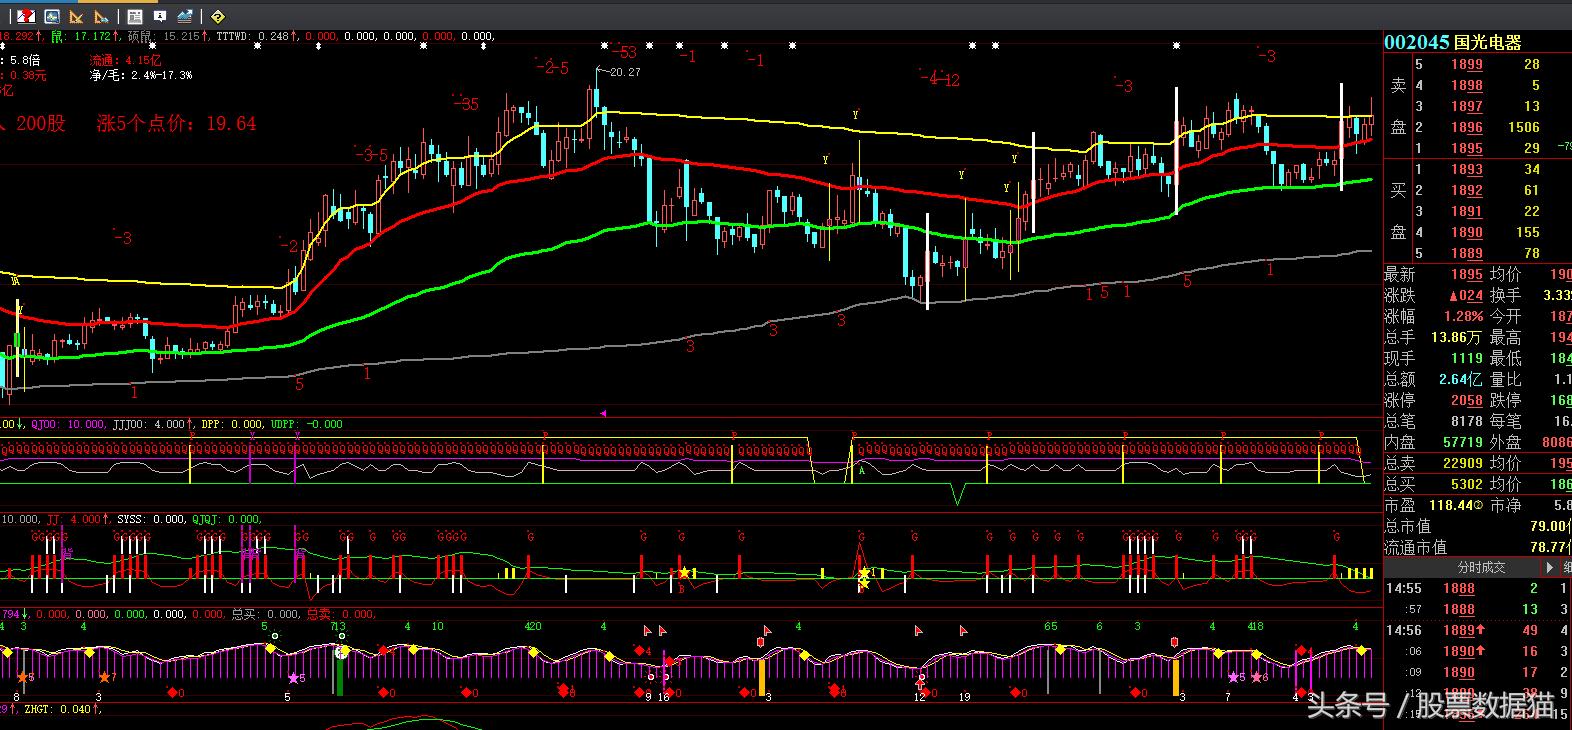Click the 14:56 trade row price 1889
Image resolution: width=1572 pixels, height=730 pixels.
click(x=1459, y=630)
